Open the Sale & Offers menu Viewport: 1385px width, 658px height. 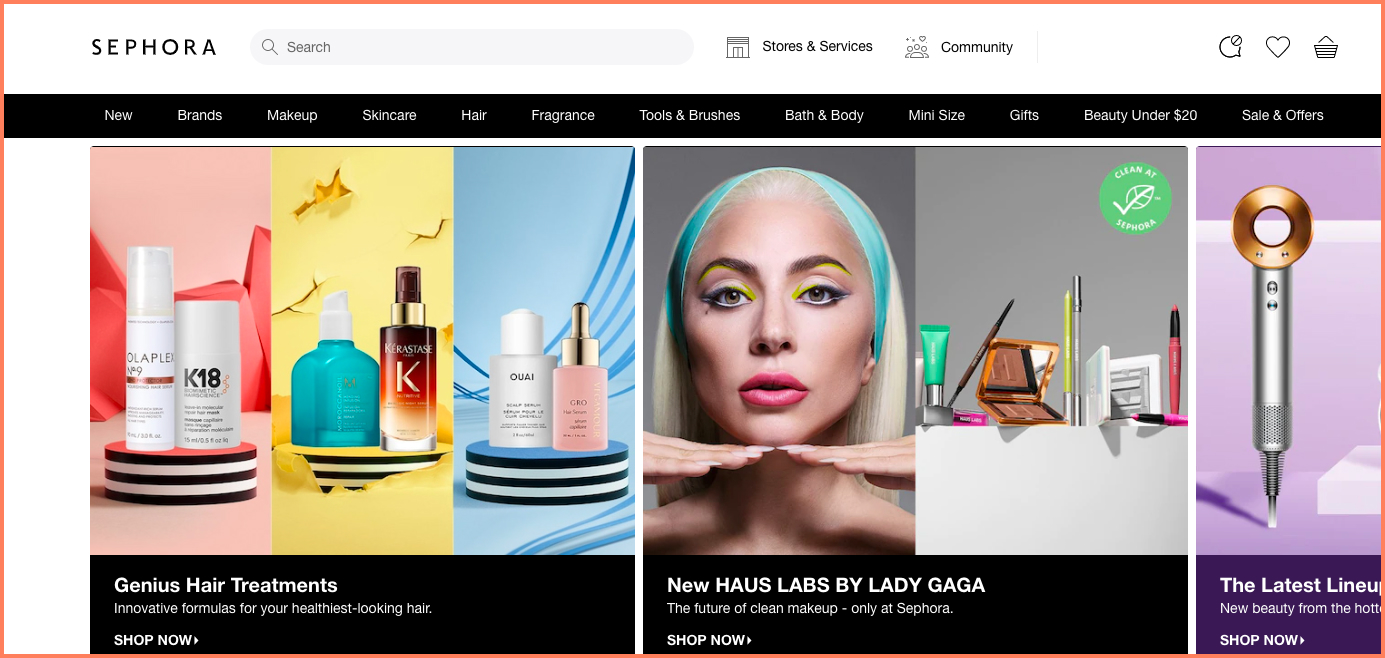coord(1282,115)
